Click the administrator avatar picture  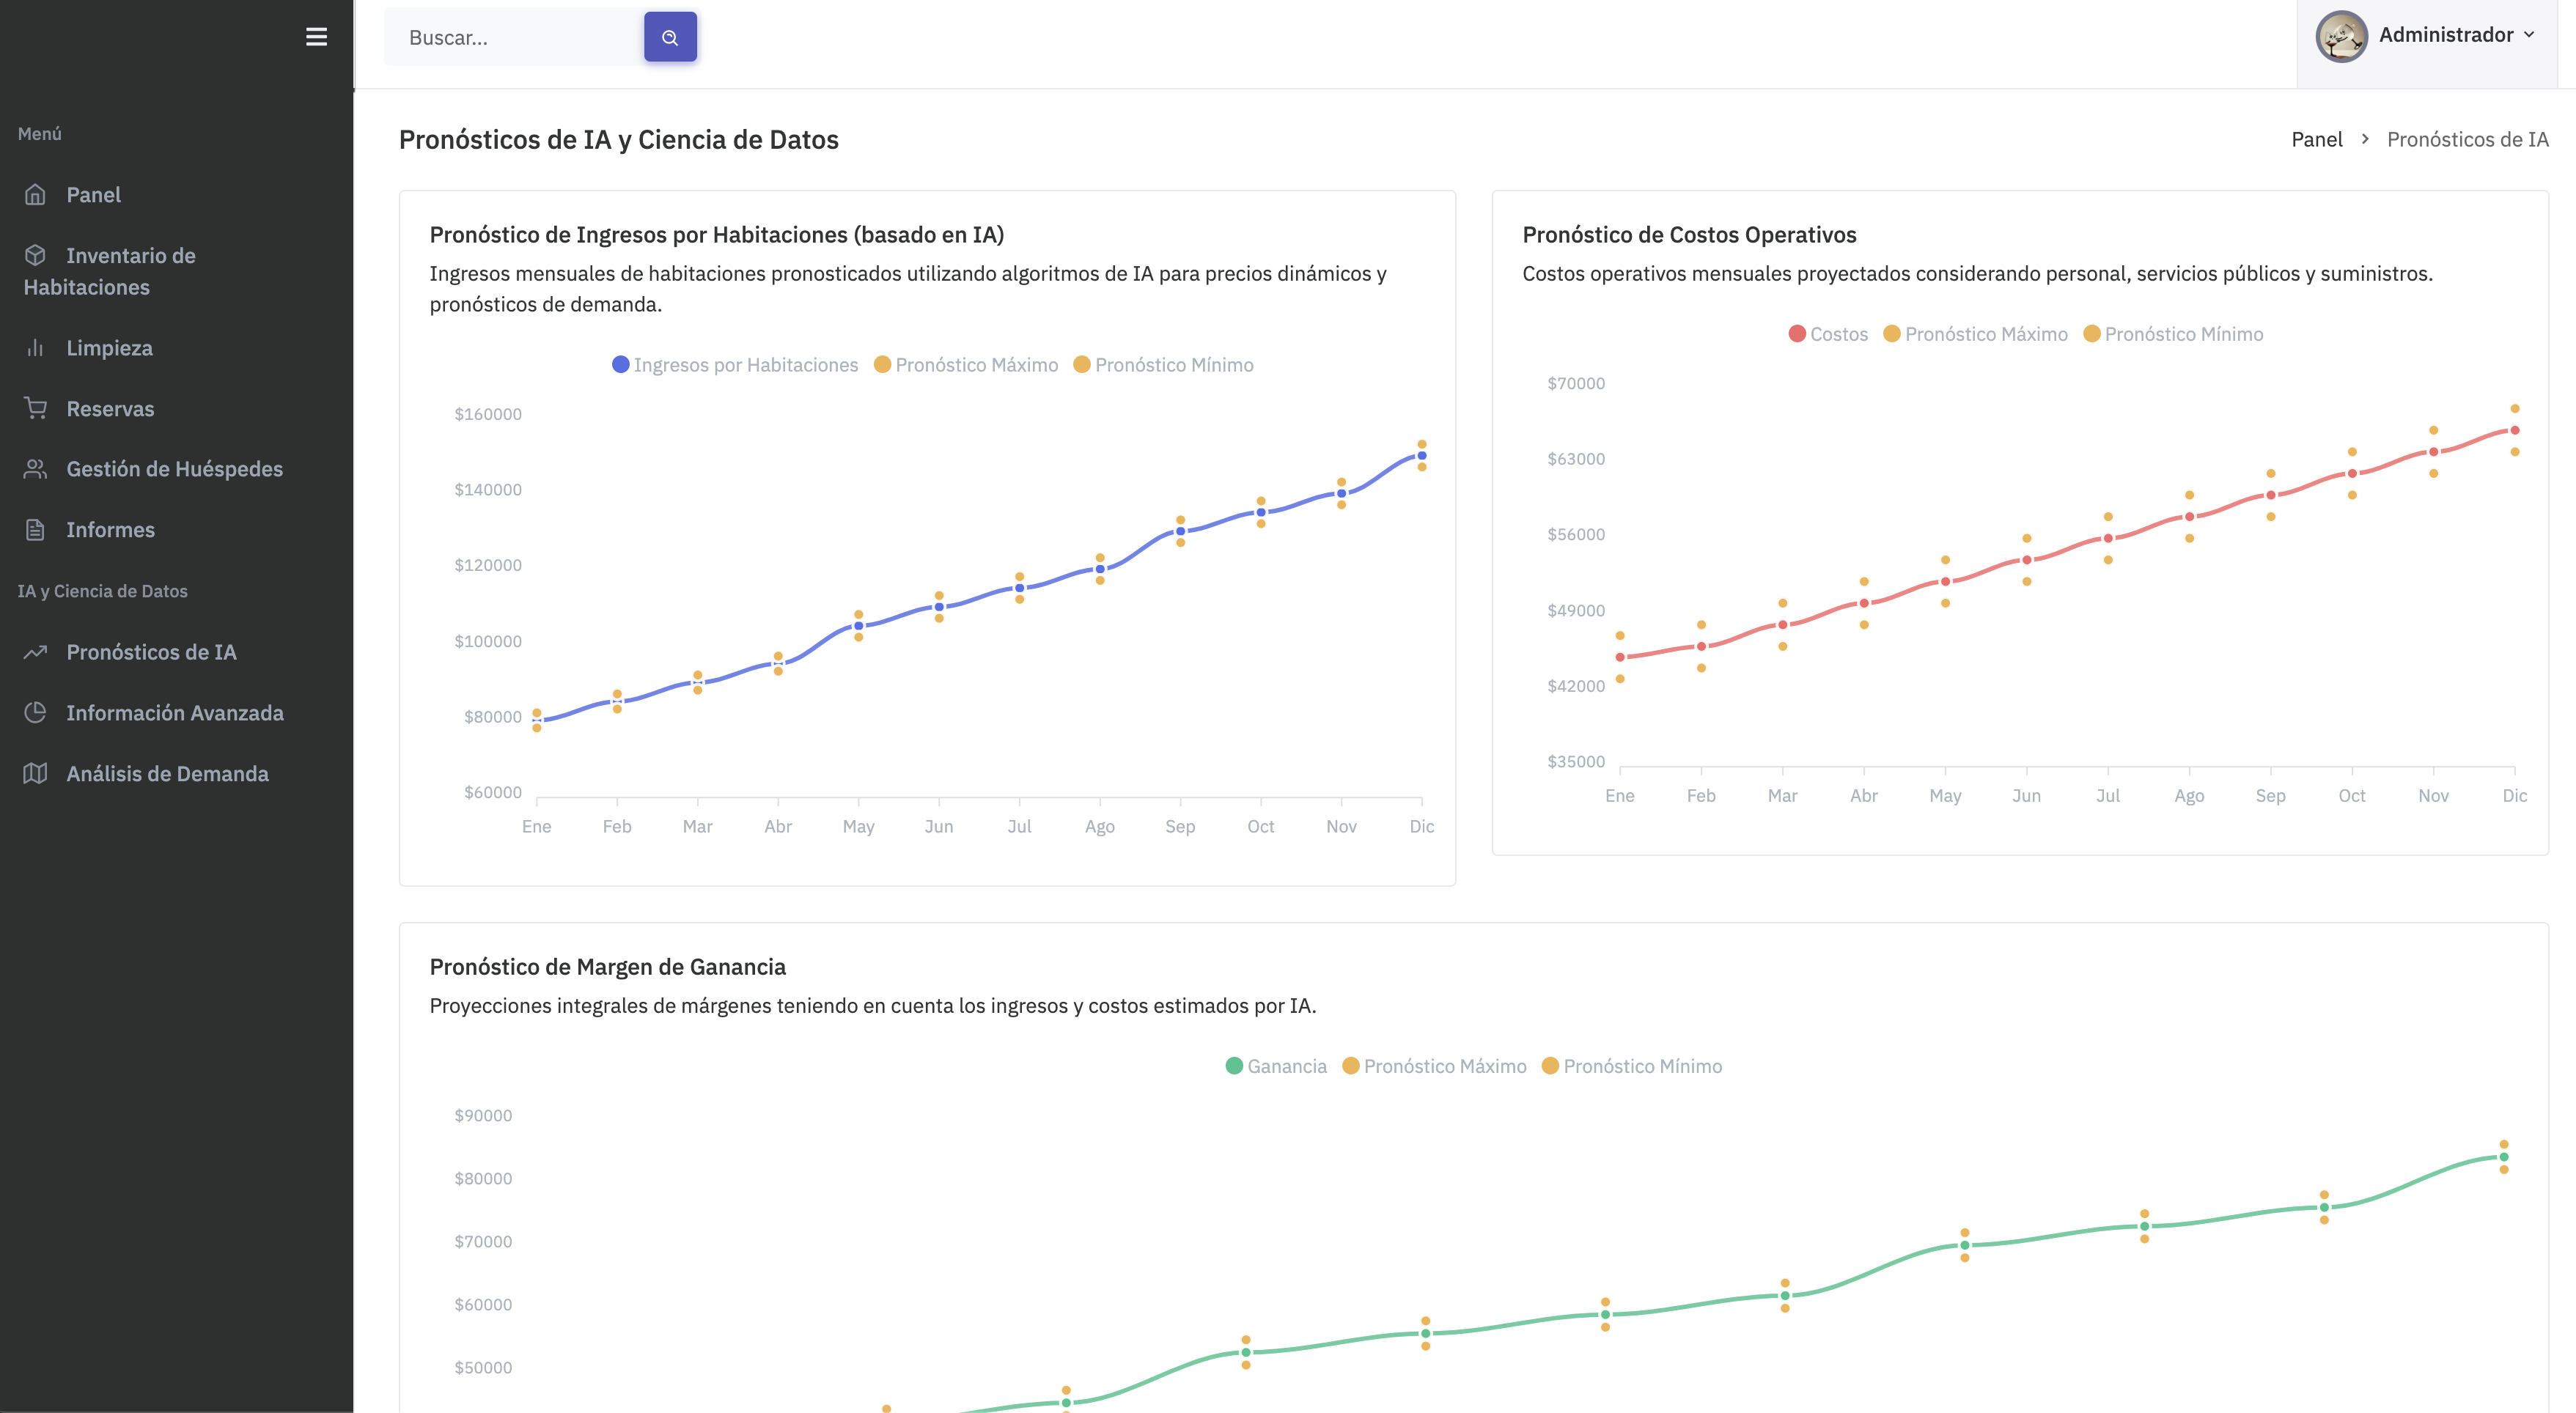[2341, 36]
